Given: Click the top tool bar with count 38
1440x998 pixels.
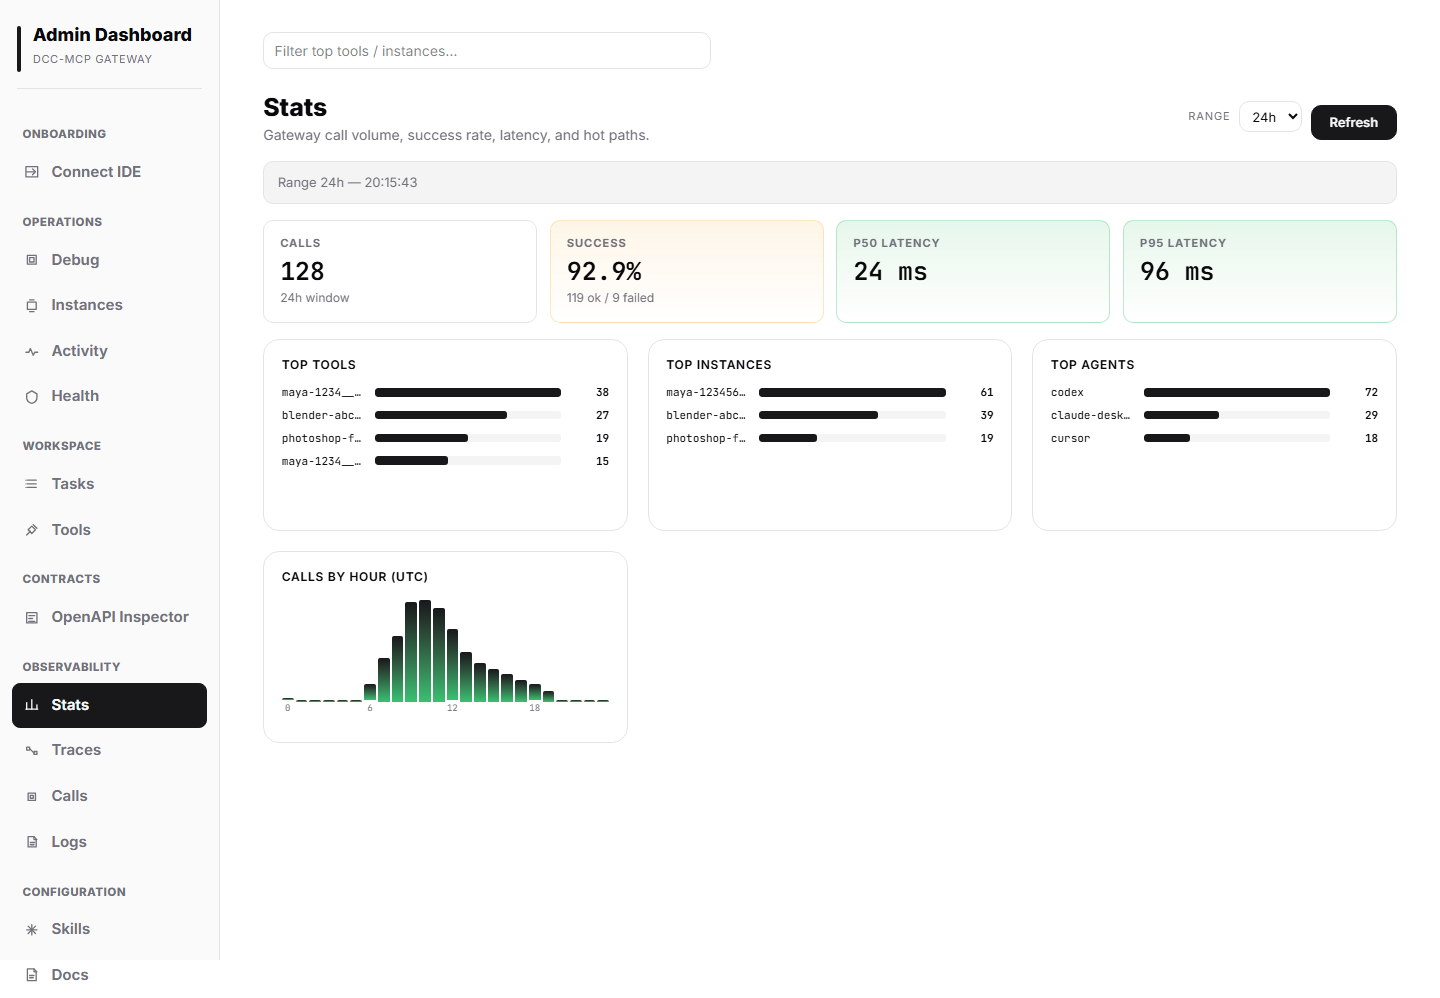Looking at the screenshot, I should pos(468,393).
